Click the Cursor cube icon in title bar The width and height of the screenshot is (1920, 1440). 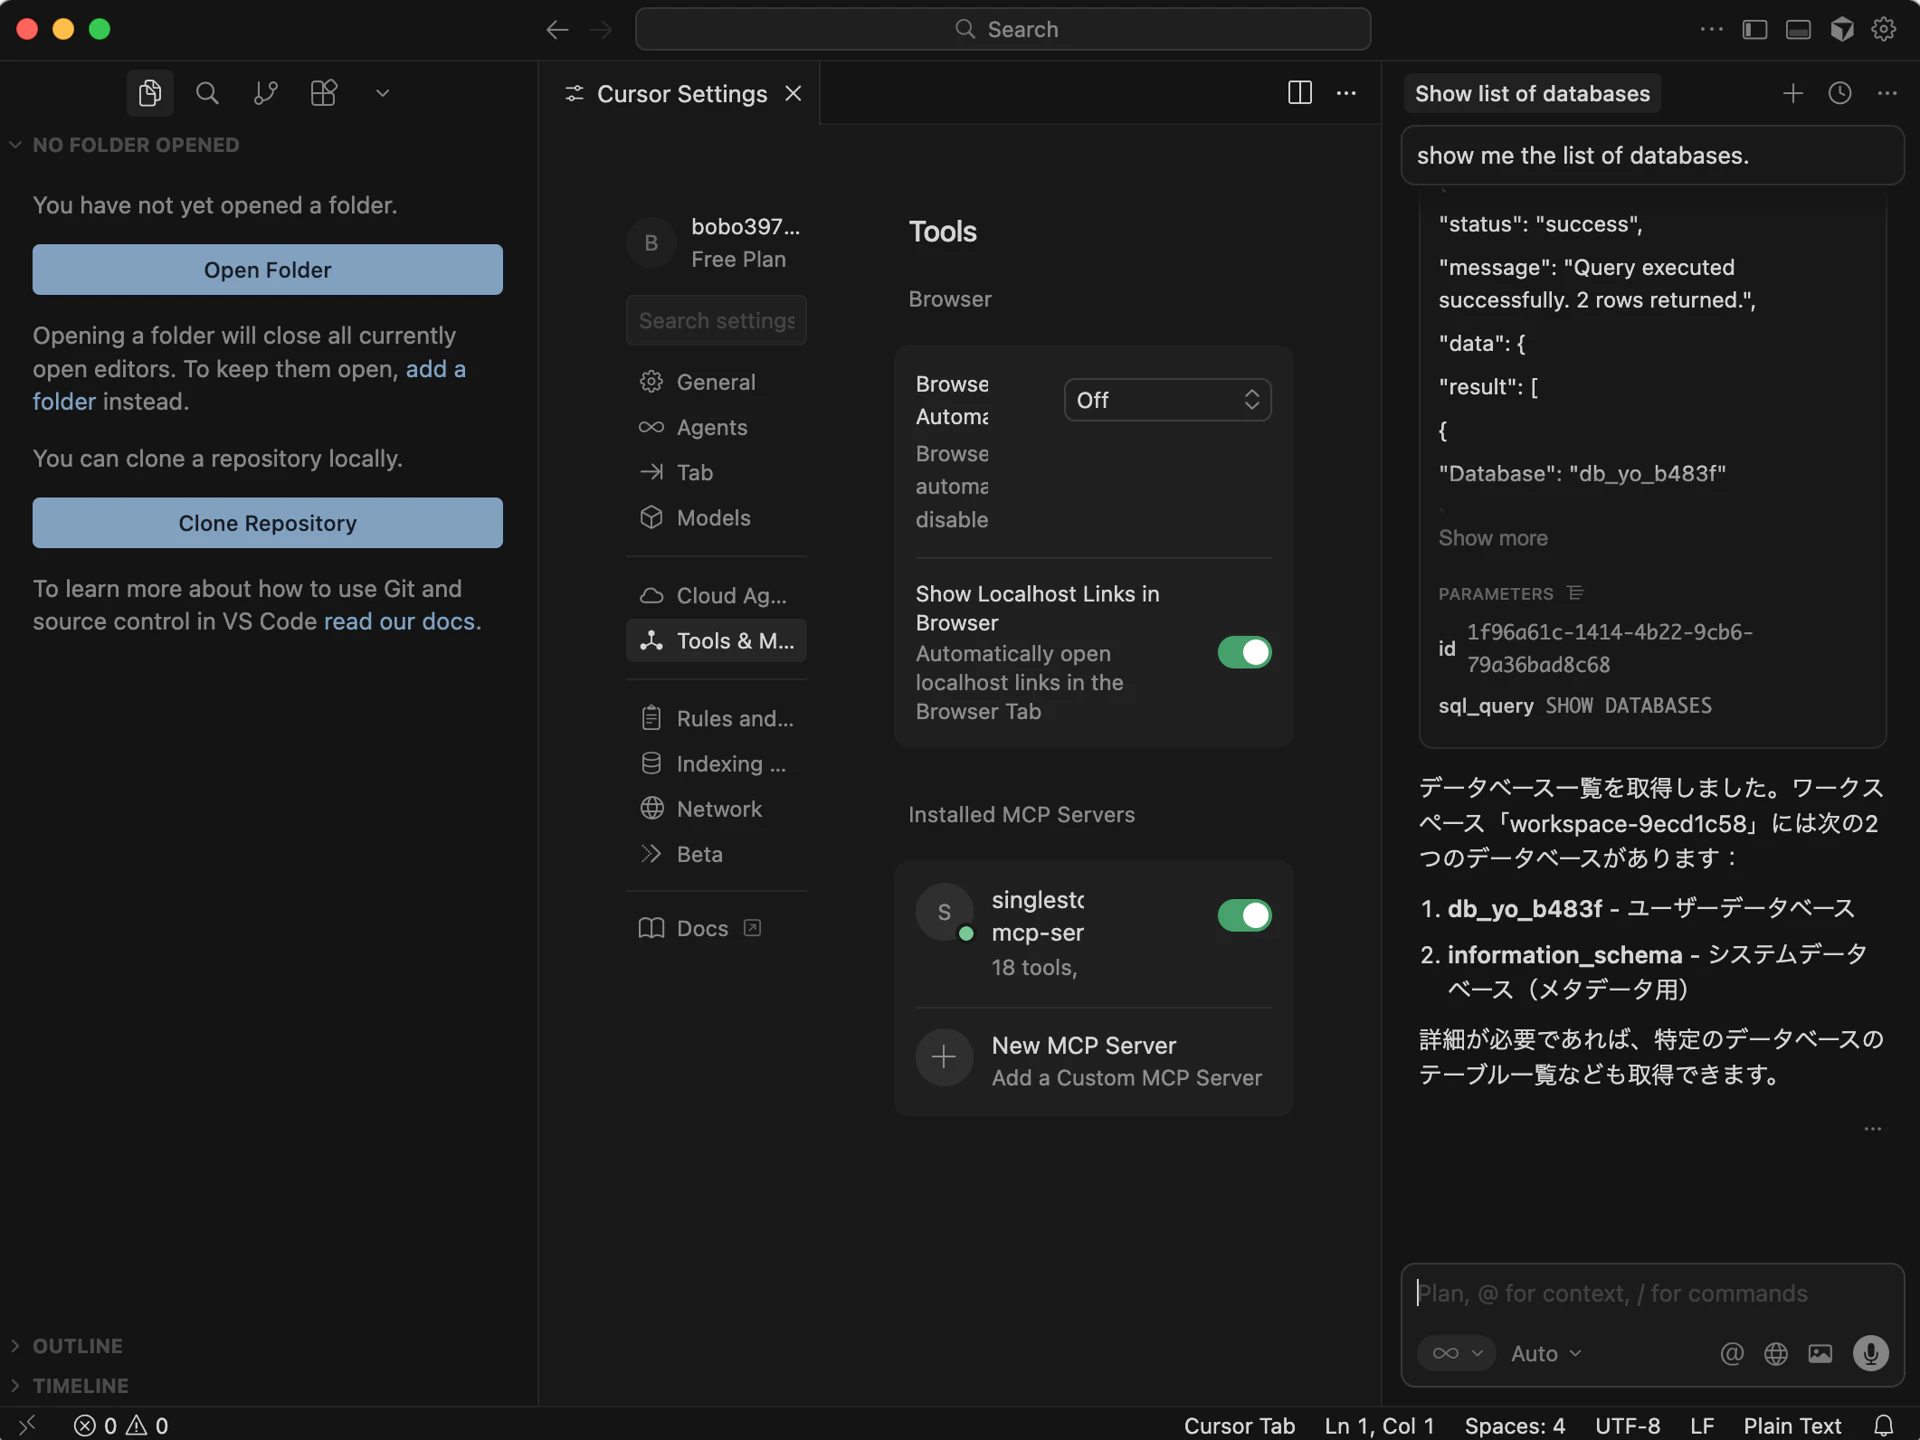(x=1842, y=29)
